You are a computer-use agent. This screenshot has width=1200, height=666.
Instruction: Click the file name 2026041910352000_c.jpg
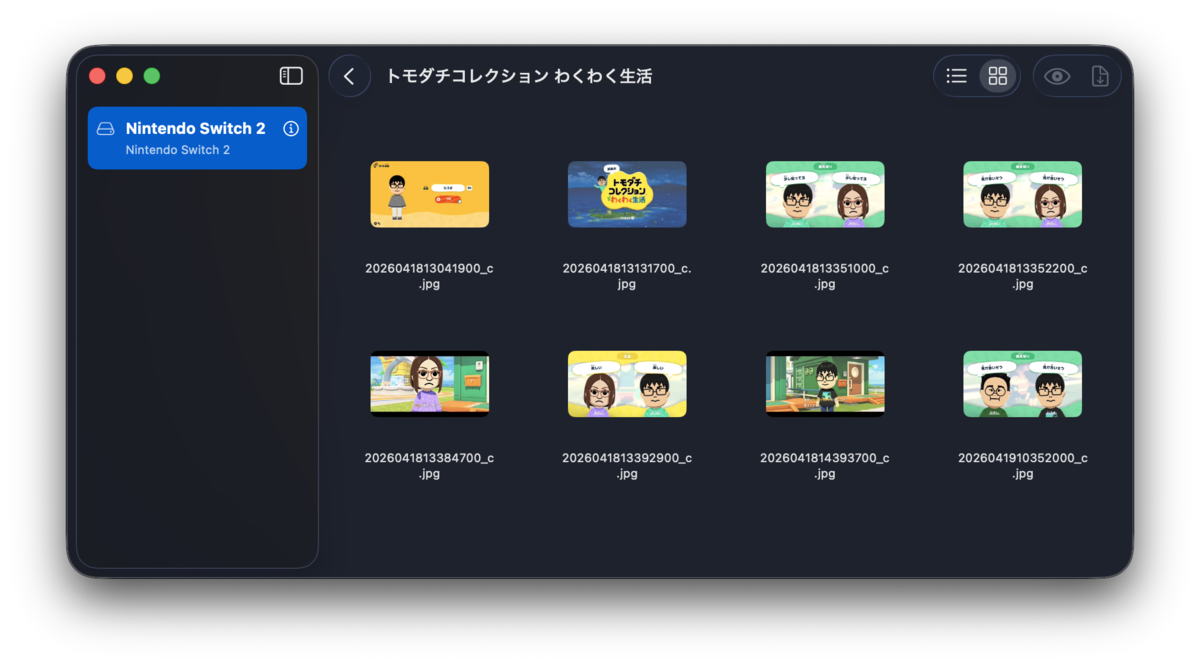pyautogui.click(x=1023, y=466)
